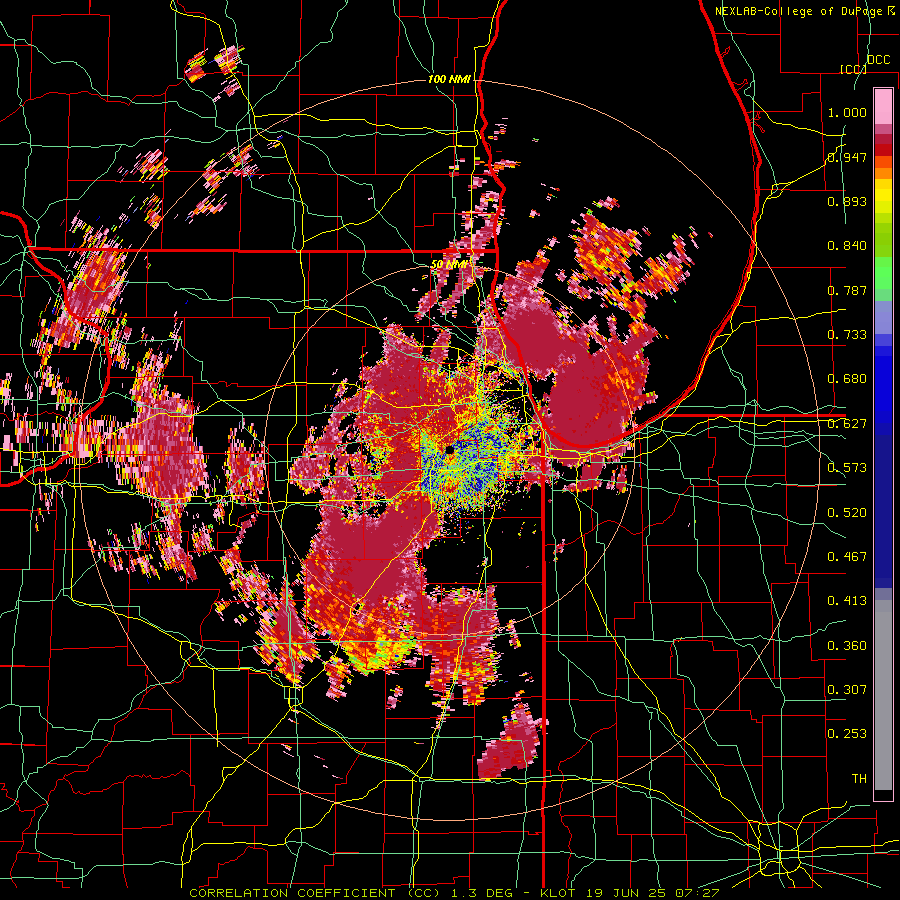
Task: Click the [CC] legend unit label
Action: [x=853, y=69]
